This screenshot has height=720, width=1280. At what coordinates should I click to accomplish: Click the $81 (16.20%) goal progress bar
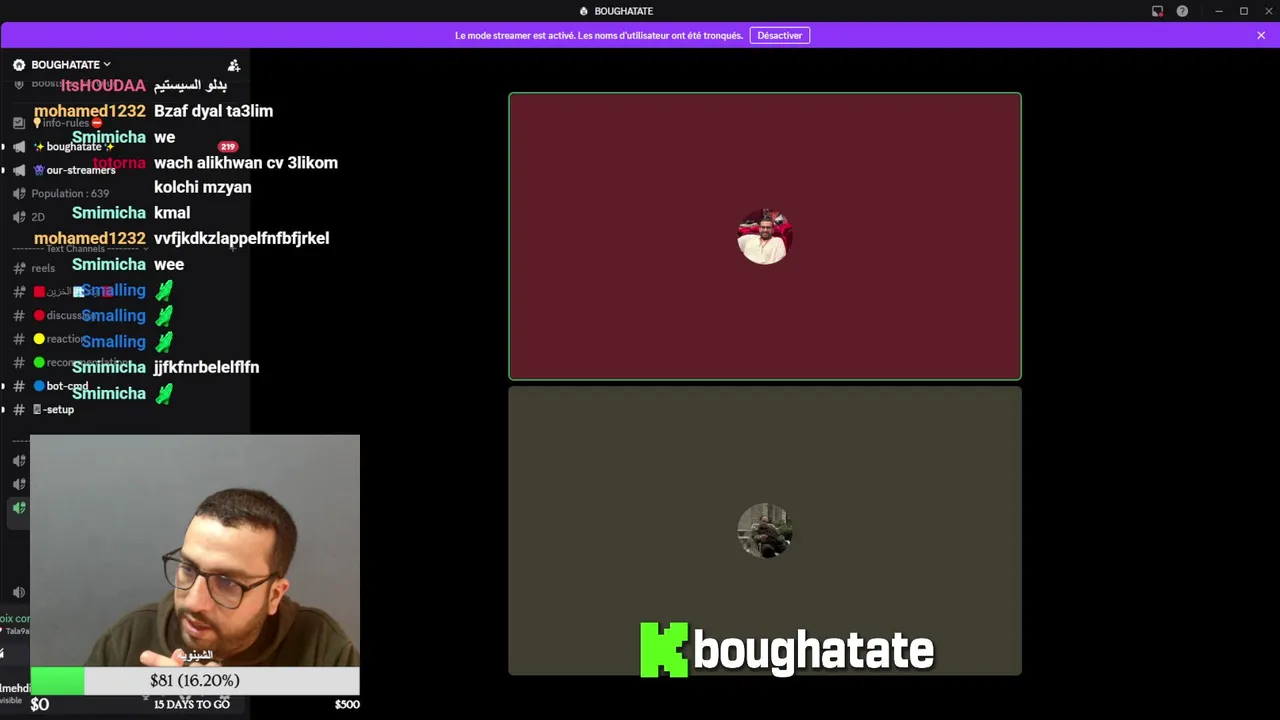coord(195,681)
